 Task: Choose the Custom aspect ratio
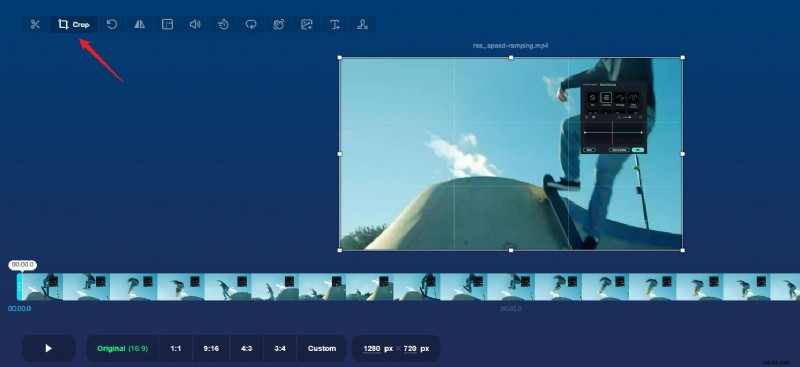[322, 348]
